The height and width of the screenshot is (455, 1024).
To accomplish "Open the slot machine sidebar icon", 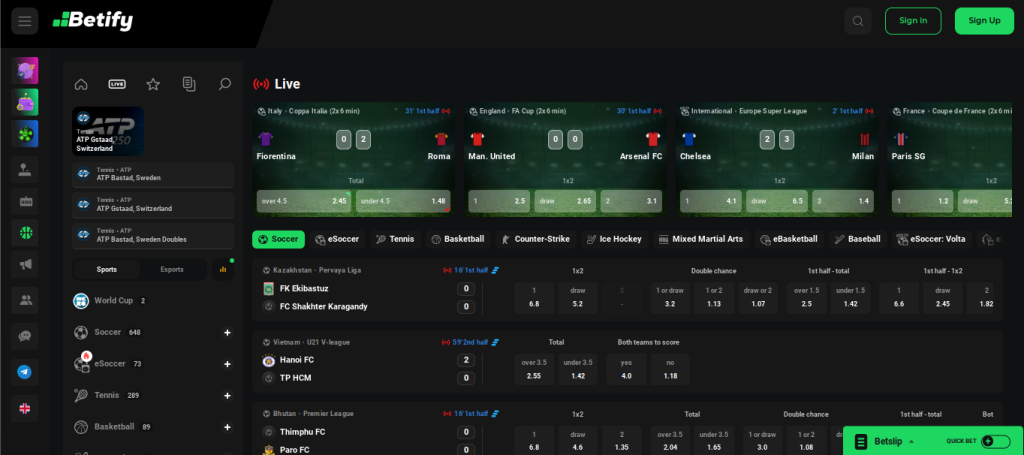I will click(x=25, y=202).
